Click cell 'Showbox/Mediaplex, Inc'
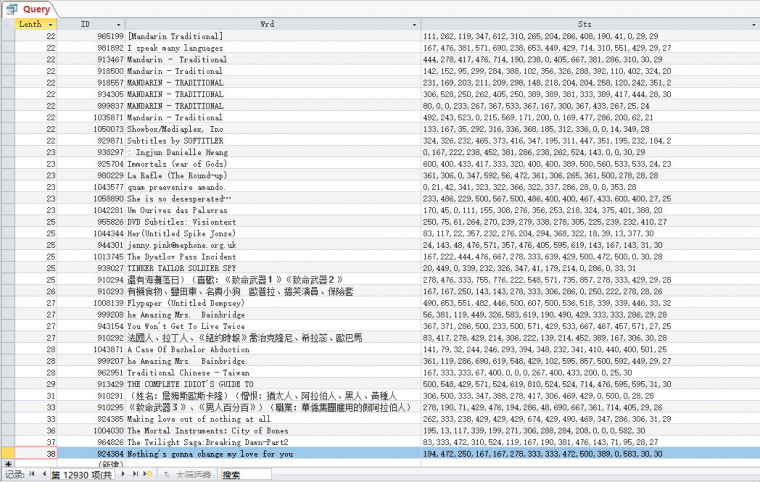 tap(273, 129)
